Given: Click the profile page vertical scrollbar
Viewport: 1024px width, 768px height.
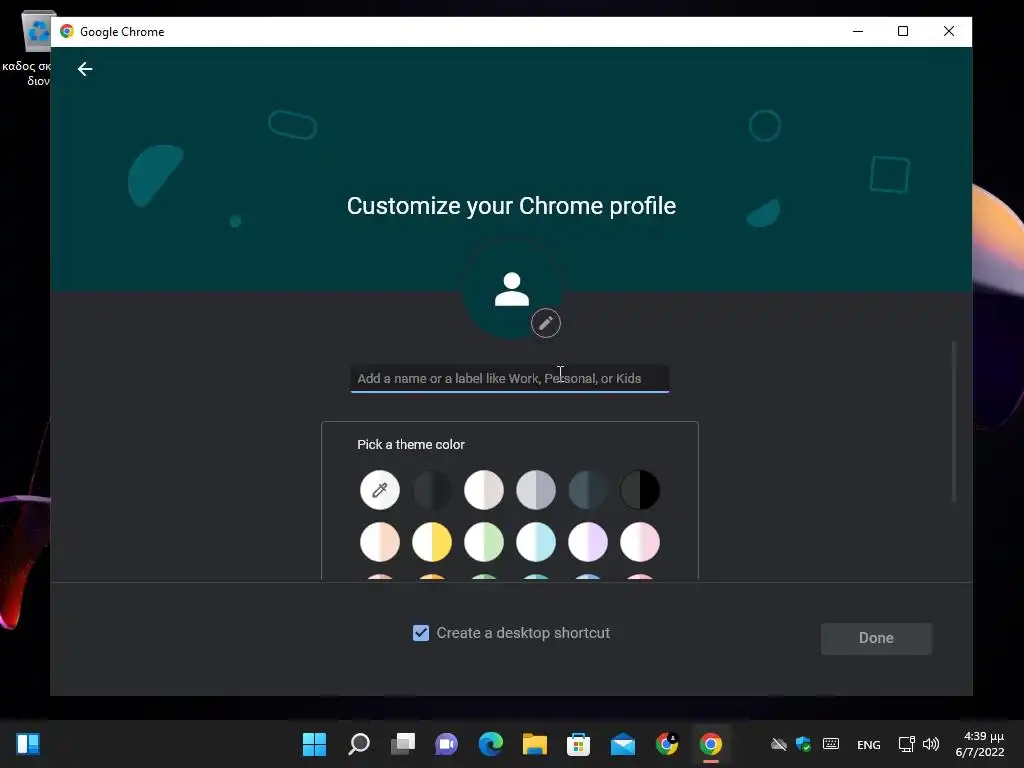Looking at the screenshot, I should tap(953, 421).
